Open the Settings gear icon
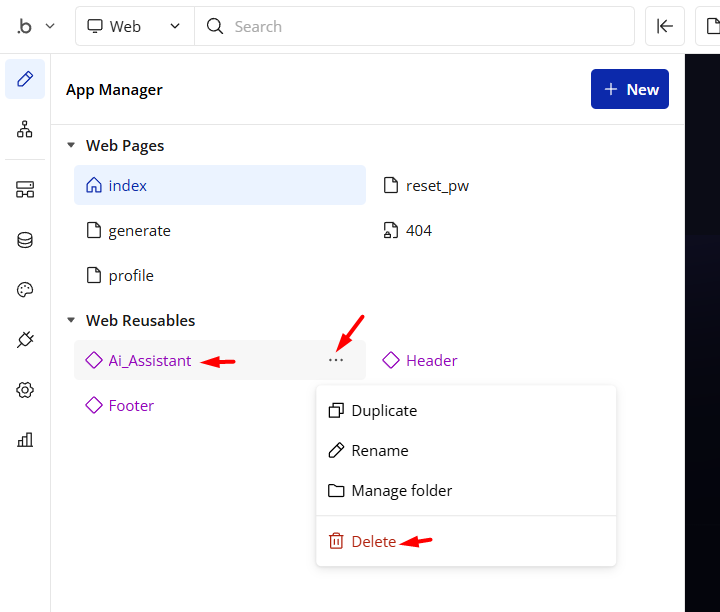 click(x=25, y=390)
